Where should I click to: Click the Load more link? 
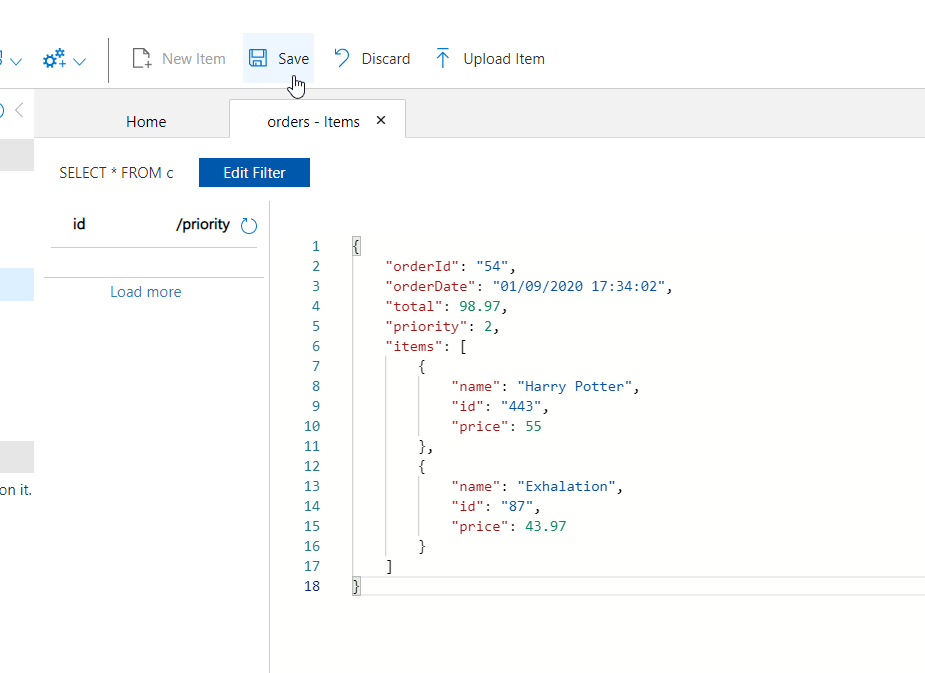point(146,292)
